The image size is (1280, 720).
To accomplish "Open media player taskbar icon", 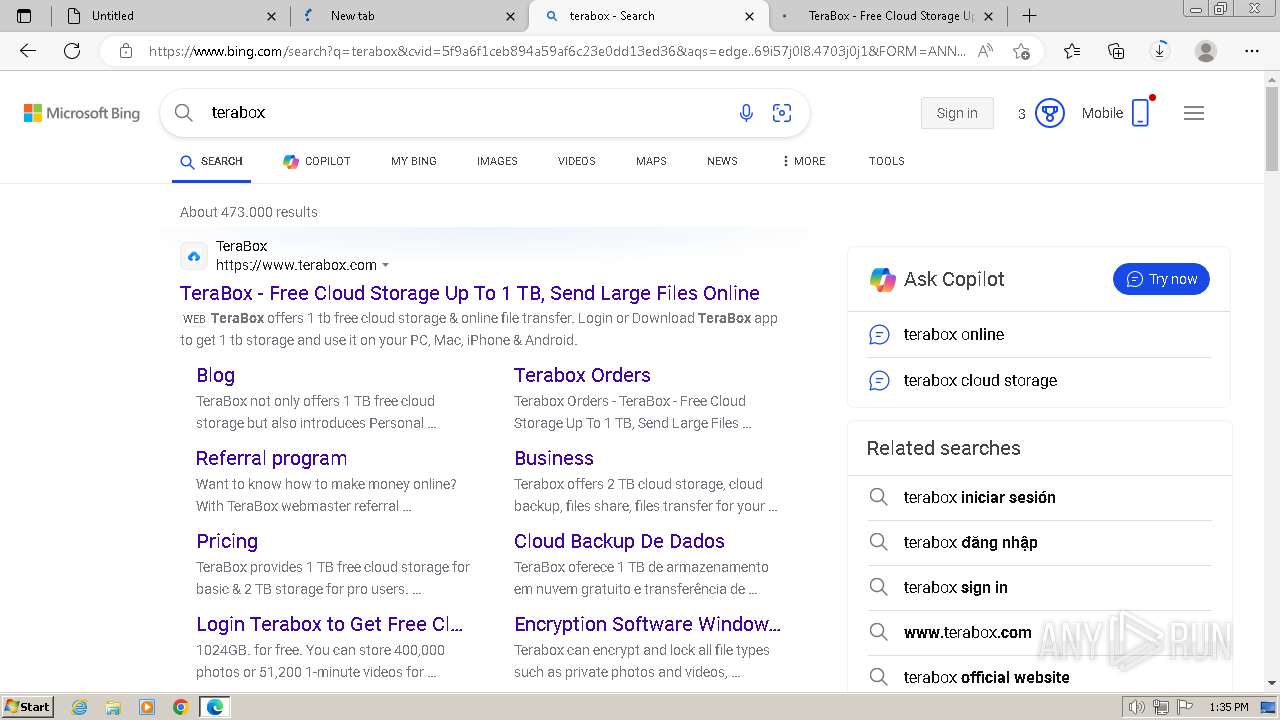I will click(147, 707).
